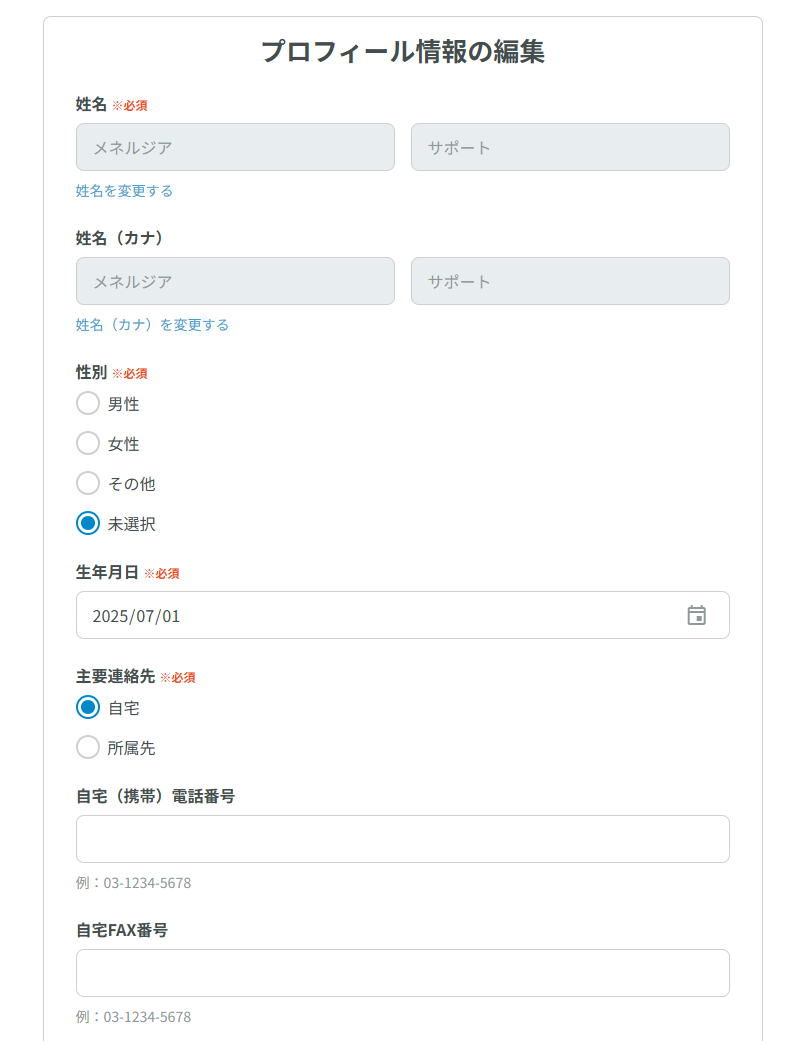Click the 男性 label text
Screen dimensions: 810x1041
tap(124, 404)
